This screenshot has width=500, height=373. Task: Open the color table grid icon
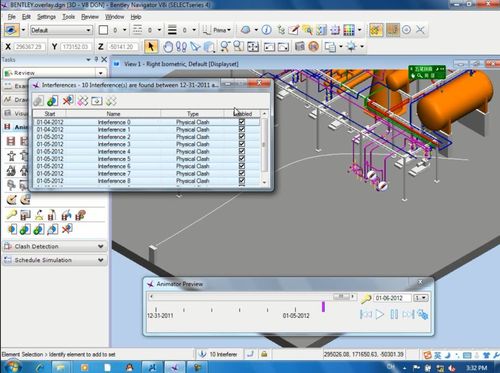tap(349, 30)
